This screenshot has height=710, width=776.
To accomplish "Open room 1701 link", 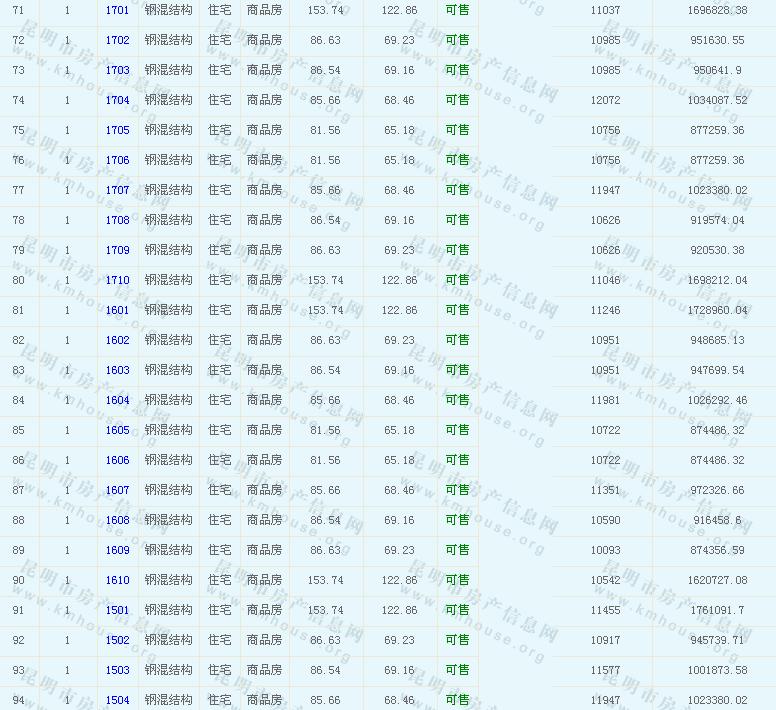I will 117,10.
